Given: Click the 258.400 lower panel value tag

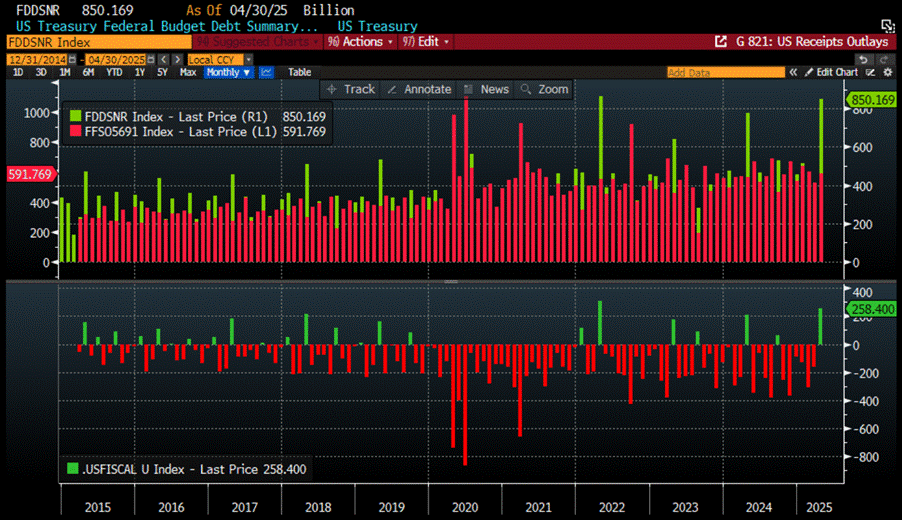Looking at the screenshot, I should coord(871,309).
